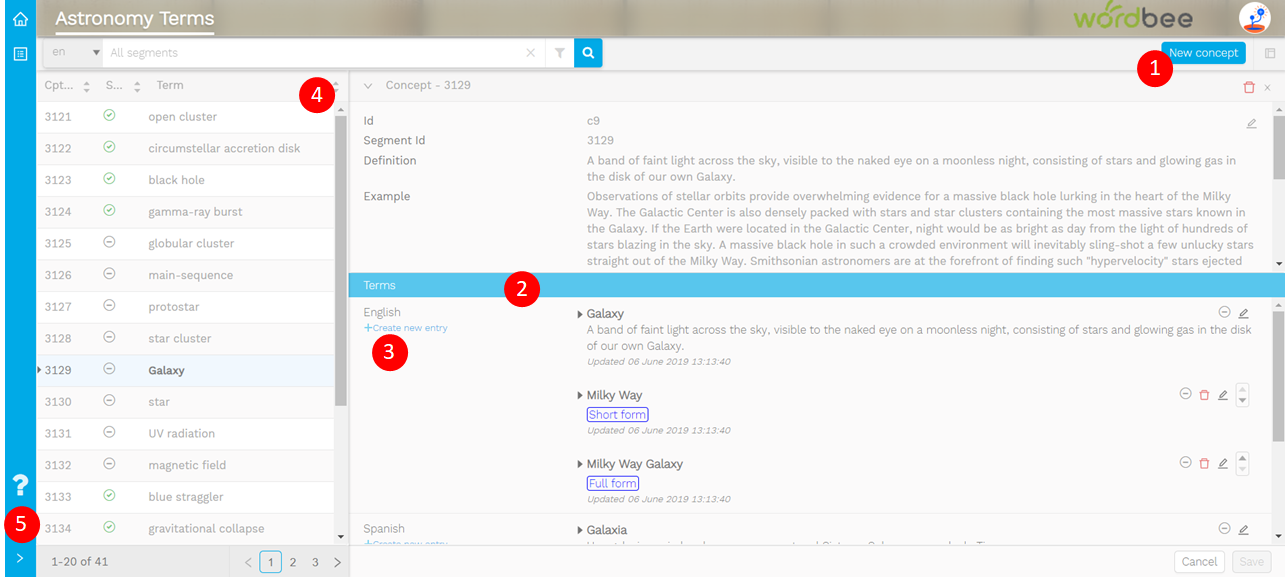The image size is (1285, 577).
Task: Select 'black hole' term in the list
Action: [x=177, y=180]
